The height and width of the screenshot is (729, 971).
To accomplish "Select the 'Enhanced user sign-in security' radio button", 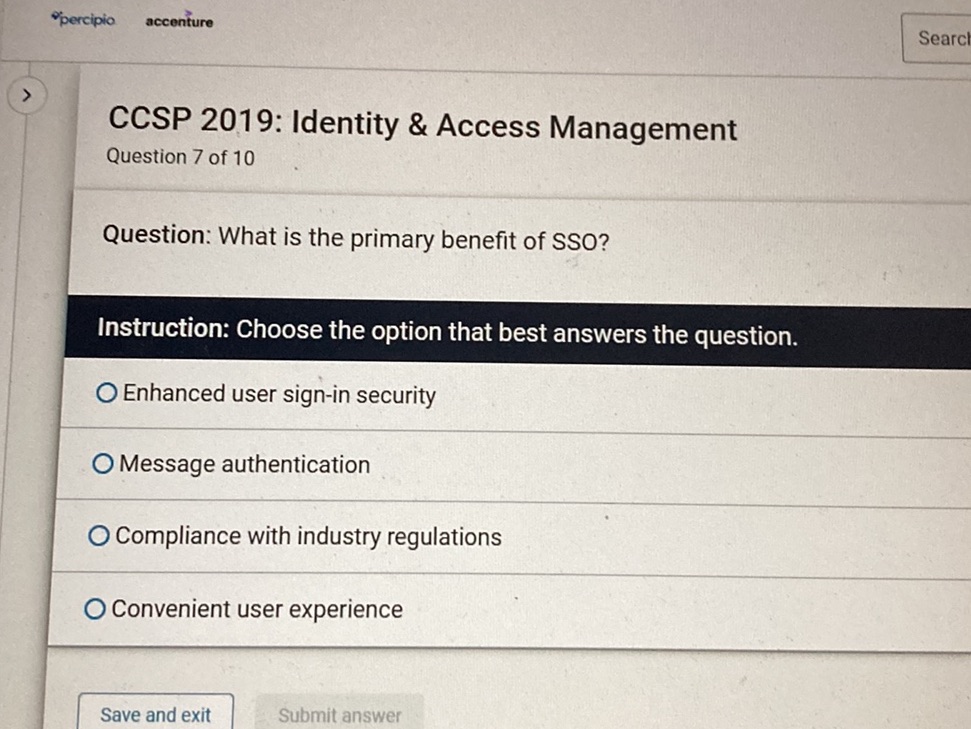I will click(x=106, y=394).
